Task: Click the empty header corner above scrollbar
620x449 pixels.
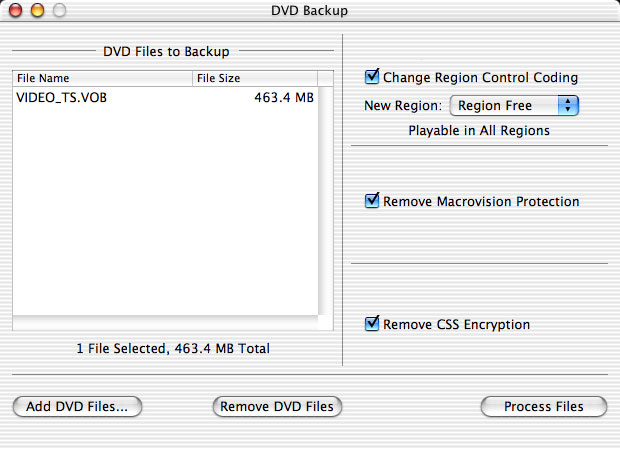Action: click(x=325, y=78)
